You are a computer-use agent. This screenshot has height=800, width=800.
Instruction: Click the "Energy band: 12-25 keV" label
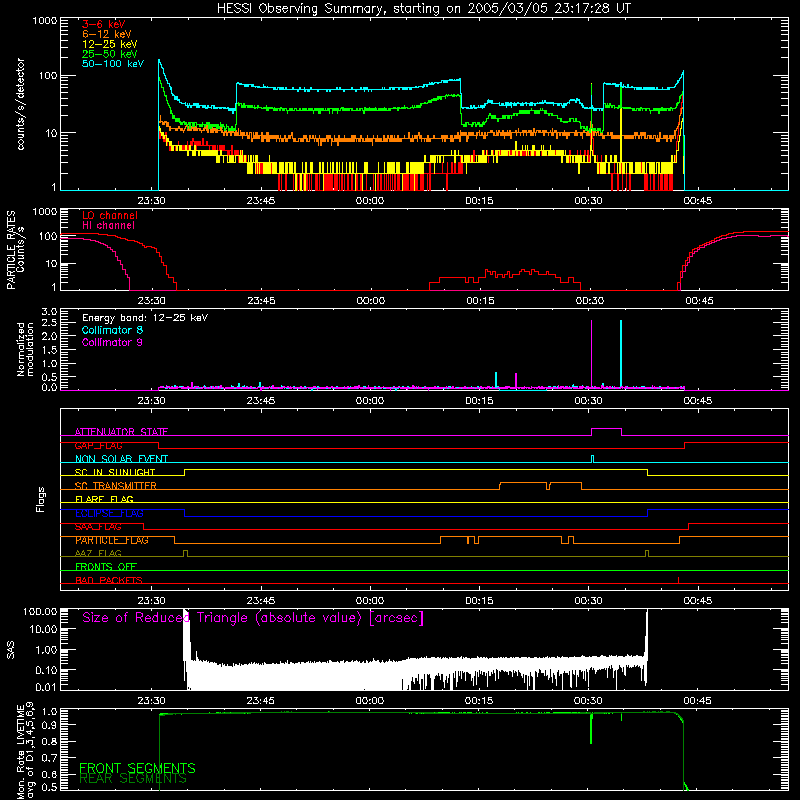pos(145,318)
